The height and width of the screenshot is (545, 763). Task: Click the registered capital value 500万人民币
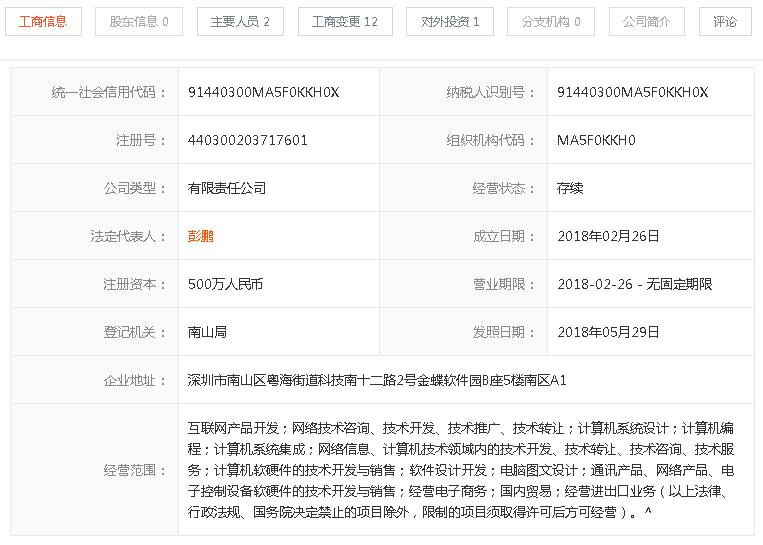click(x=225, y=284)
